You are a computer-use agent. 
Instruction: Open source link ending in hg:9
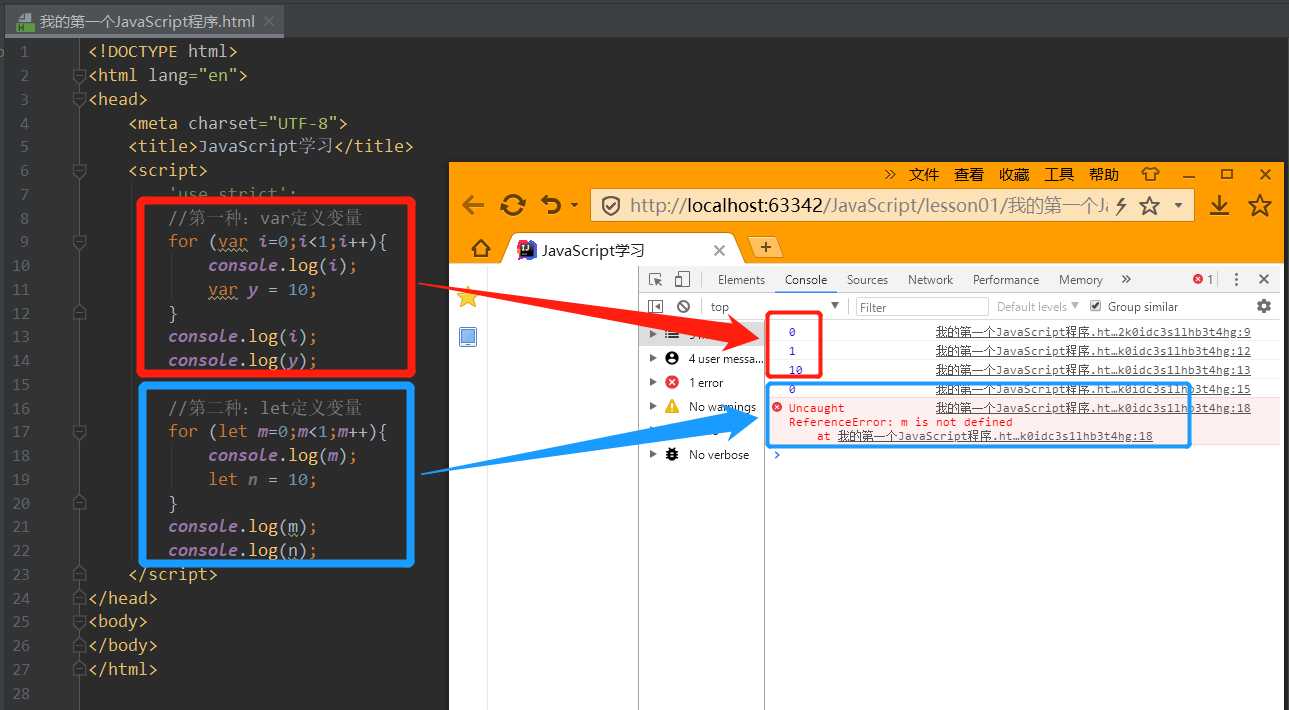pos(1093,332)
